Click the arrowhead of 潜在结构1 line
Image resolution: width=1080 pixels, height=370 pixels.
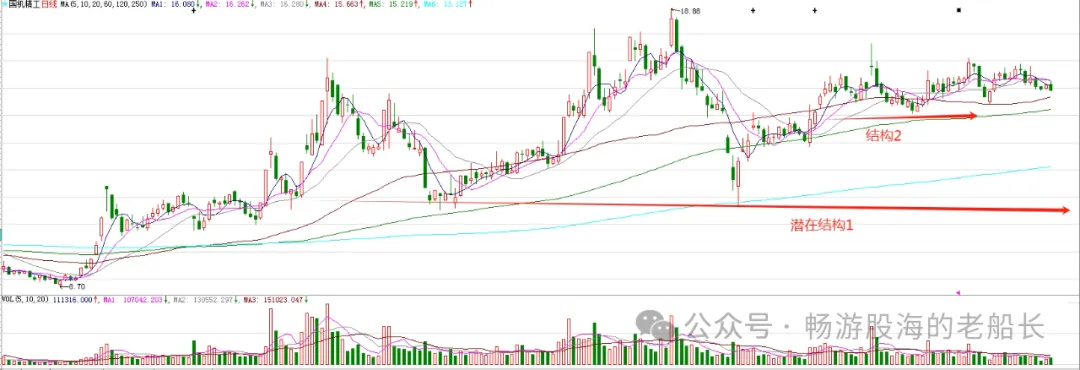pyautogui.click(x=1065, y=210)
